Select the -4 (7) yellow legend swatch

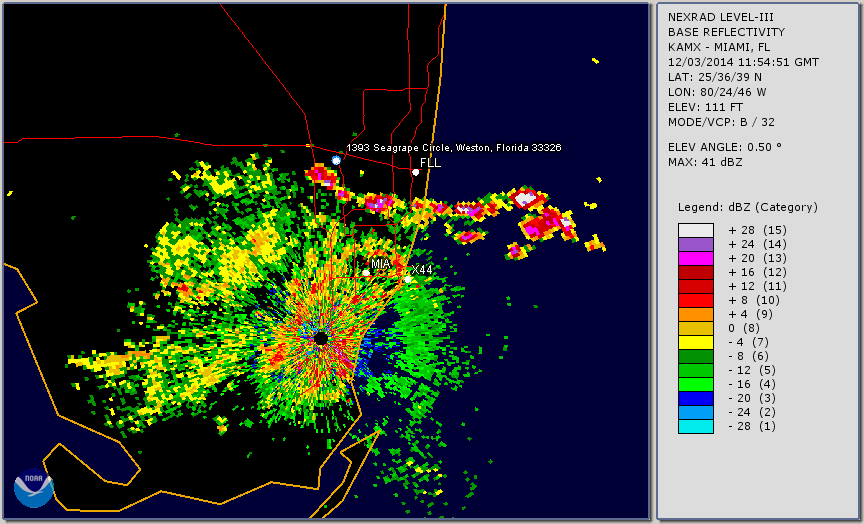(x=696, y=343)
